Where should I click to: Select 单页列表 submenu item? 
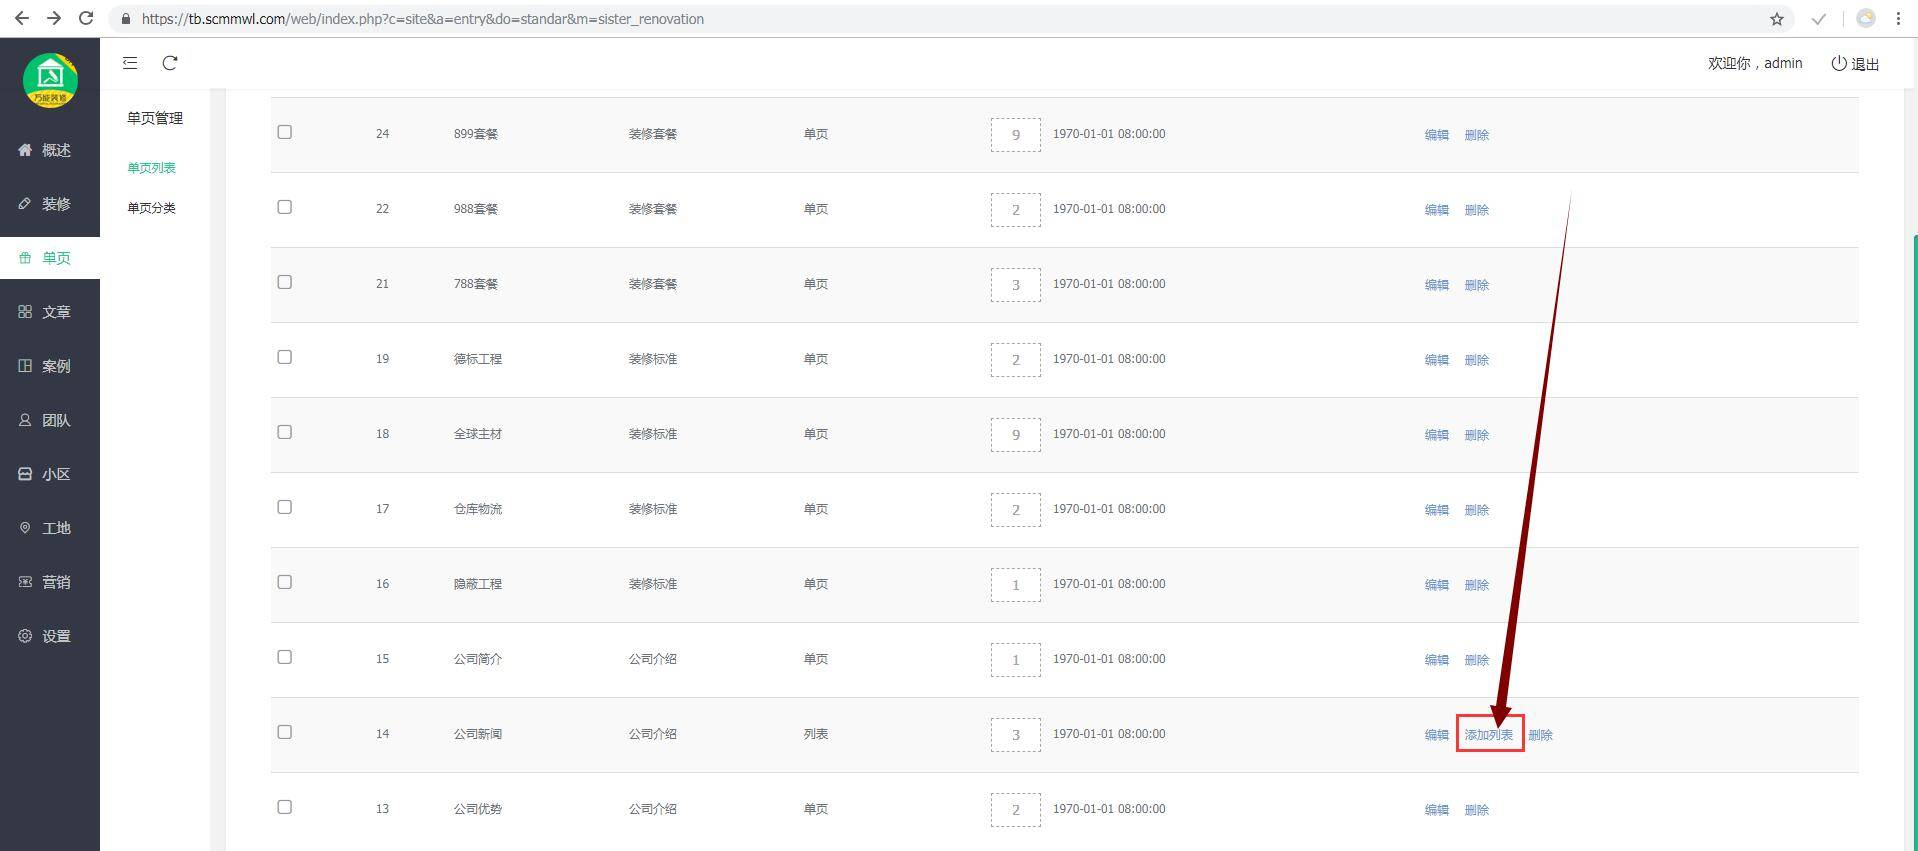151,168
